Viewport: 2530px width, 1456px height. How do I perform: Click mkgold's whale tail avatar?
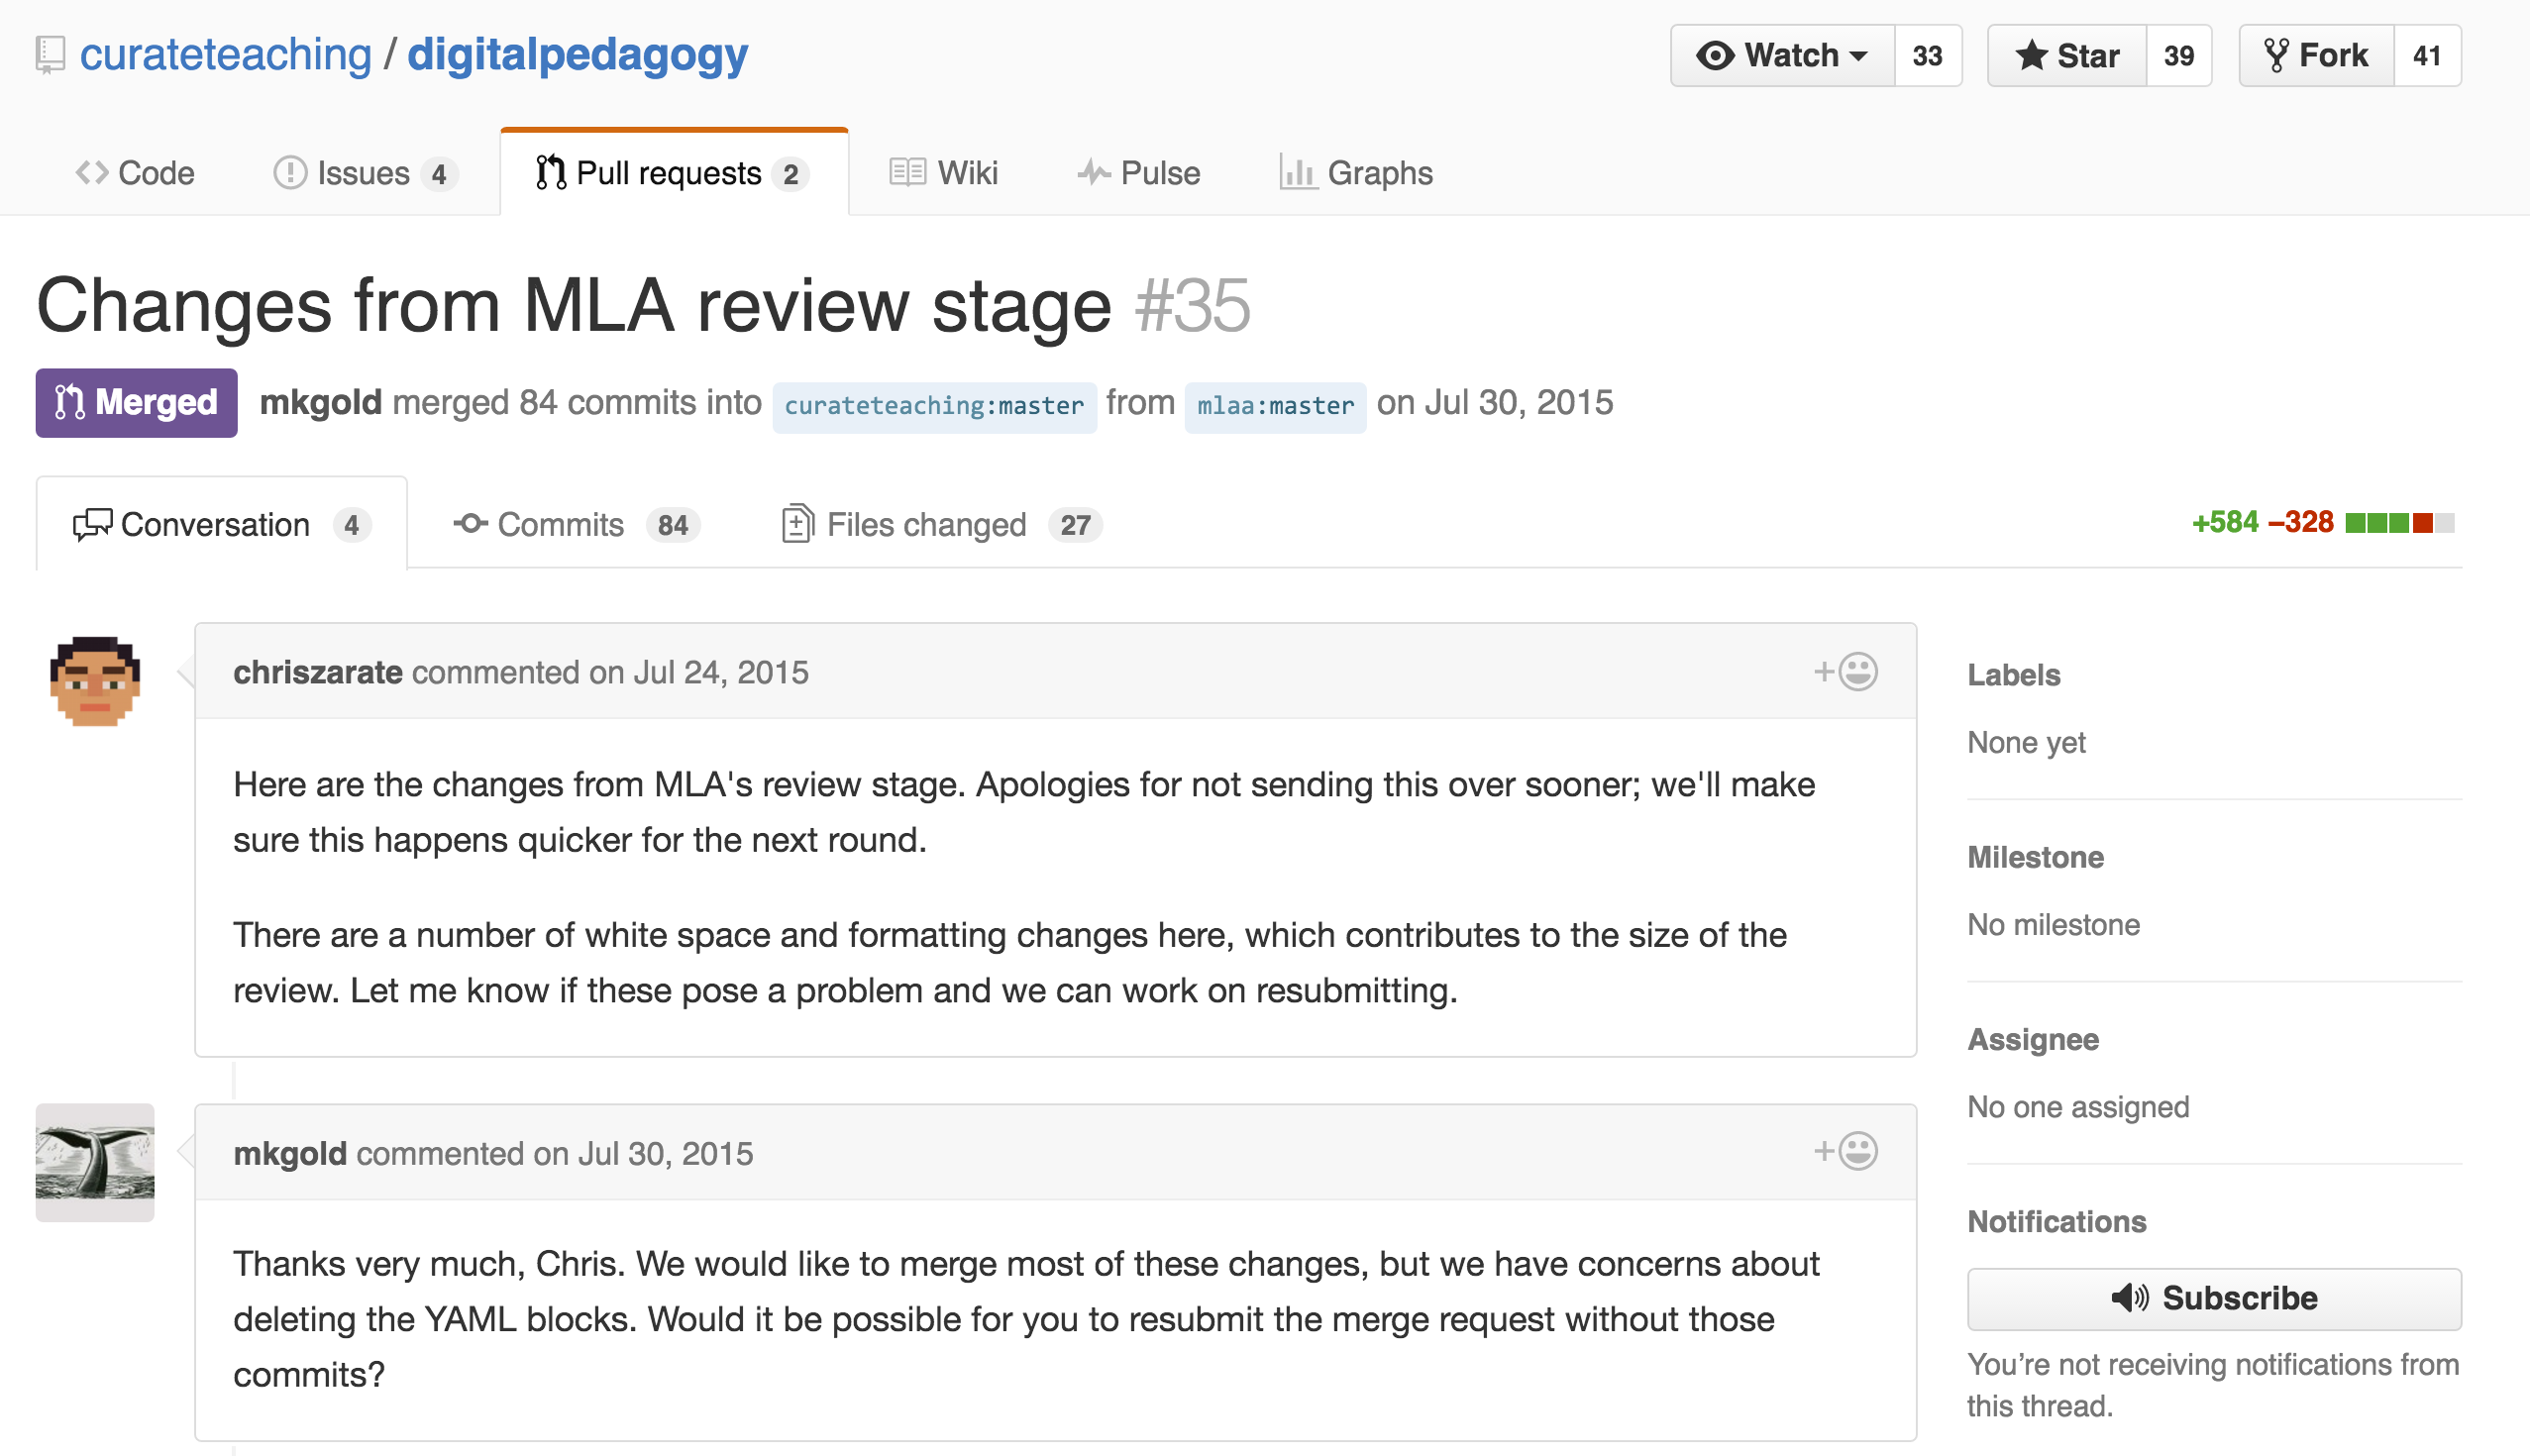click(95, 1162)
